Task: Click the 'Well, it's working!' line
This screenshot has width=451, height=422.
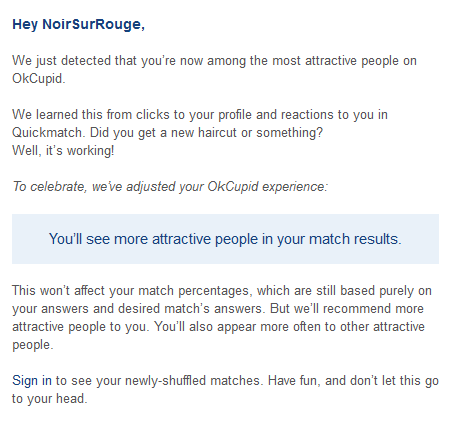Action: tap(63, 151)
